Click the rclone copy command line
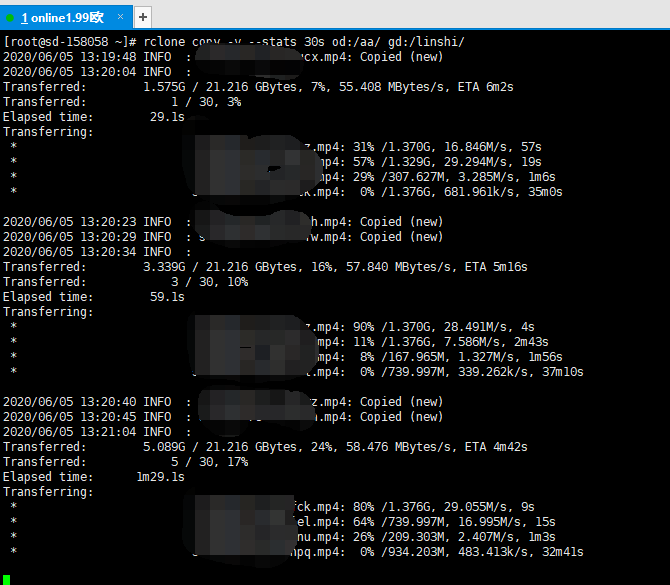Screen dimensions: 670x585 pyautogui.click(x=234, y=42)
